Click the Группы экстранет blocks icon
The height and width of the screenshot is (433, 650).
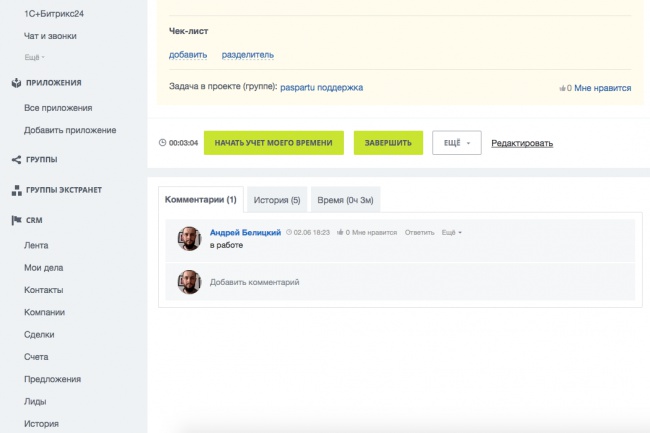point(17,190)
